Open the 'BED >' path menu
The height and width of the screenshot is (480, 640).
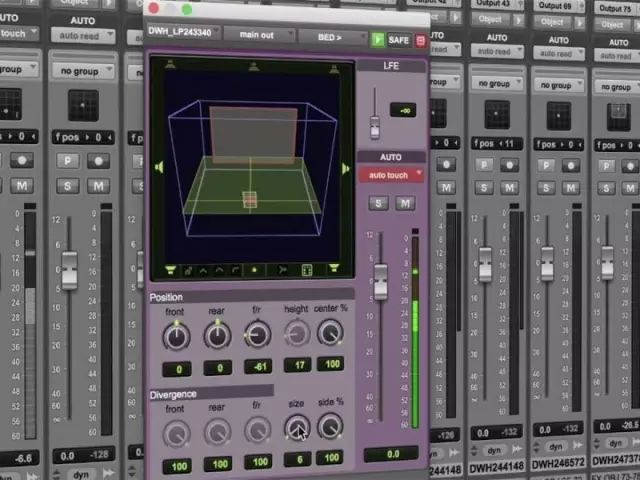pyautogui.click(x=331, y=38)
